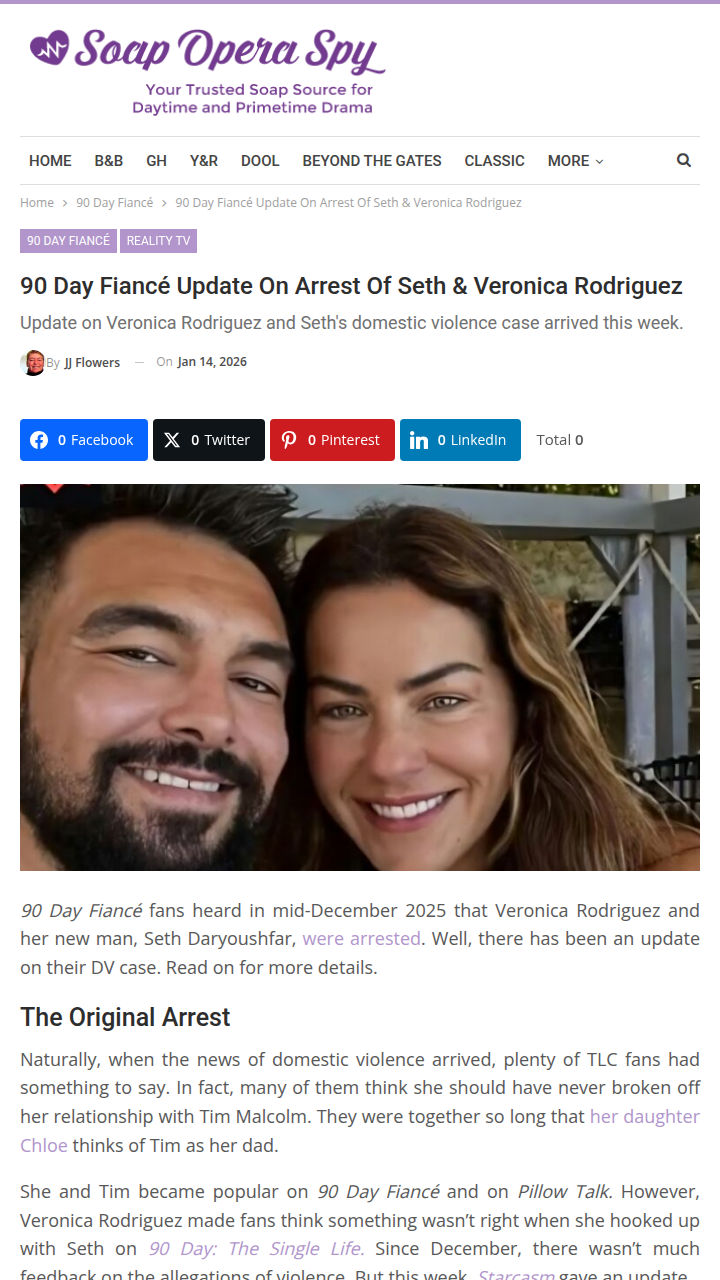The height and width of the screenshot is (1280, 720).
Task: Click JJ Flowers author avatar
Action: pos(33,362)
